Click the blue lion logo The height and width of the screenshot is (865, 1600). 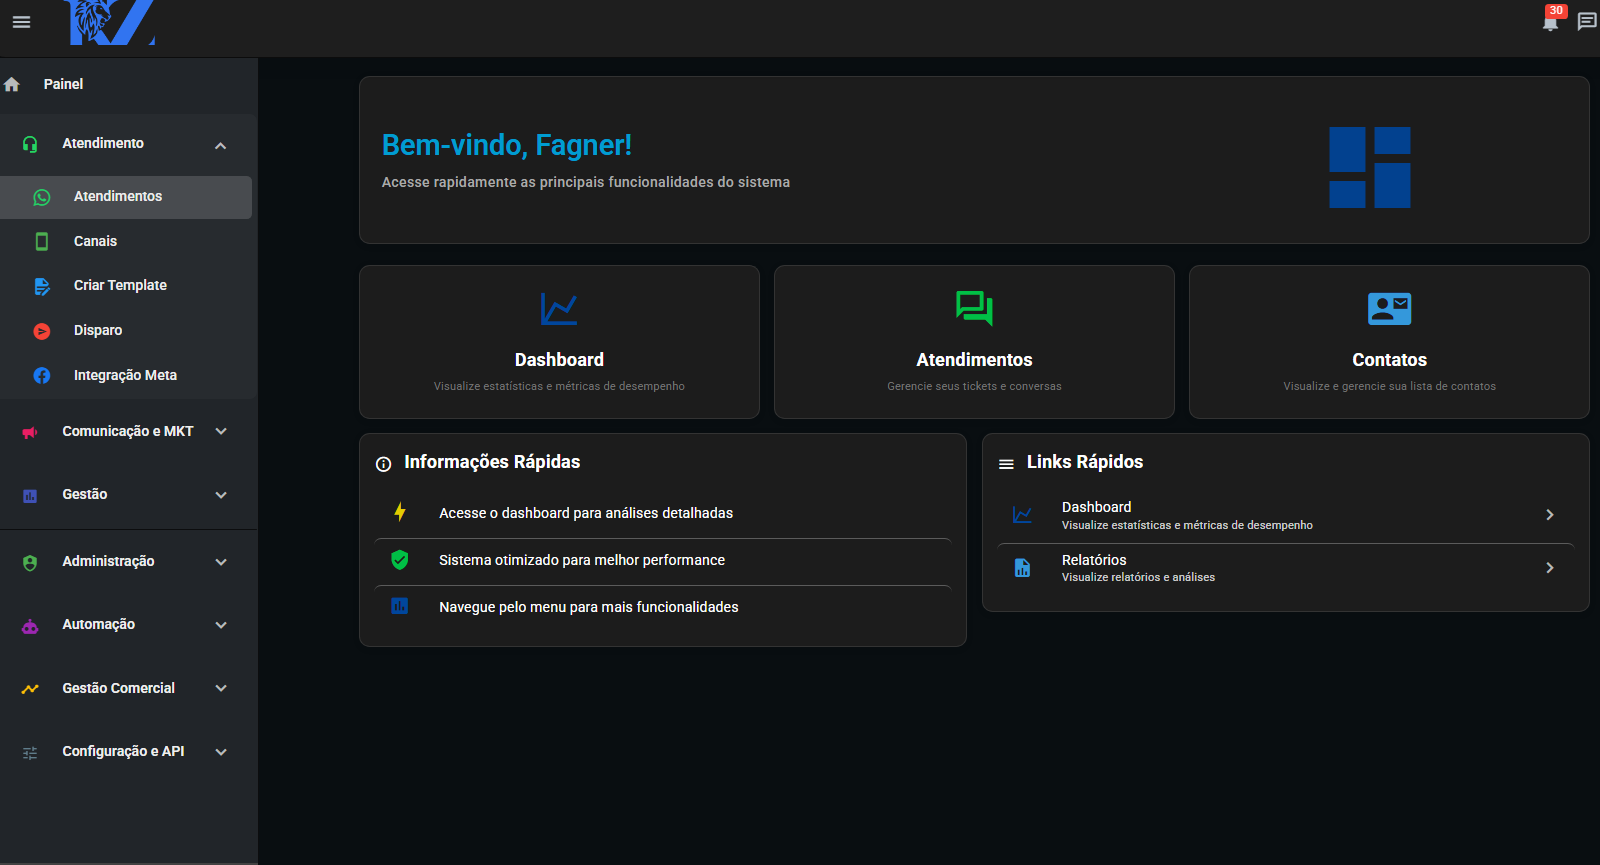pyautogui.click(x=110, y=22)
